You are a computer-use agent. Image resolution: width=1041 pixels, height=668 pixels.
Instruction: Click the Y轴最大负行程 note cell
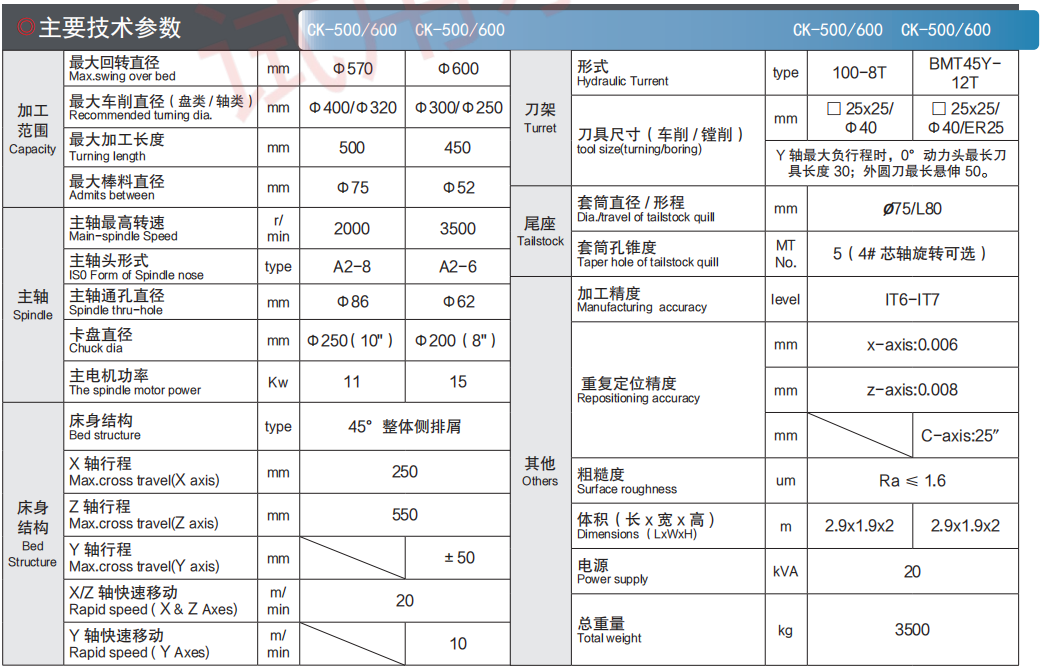coord(892,163)
